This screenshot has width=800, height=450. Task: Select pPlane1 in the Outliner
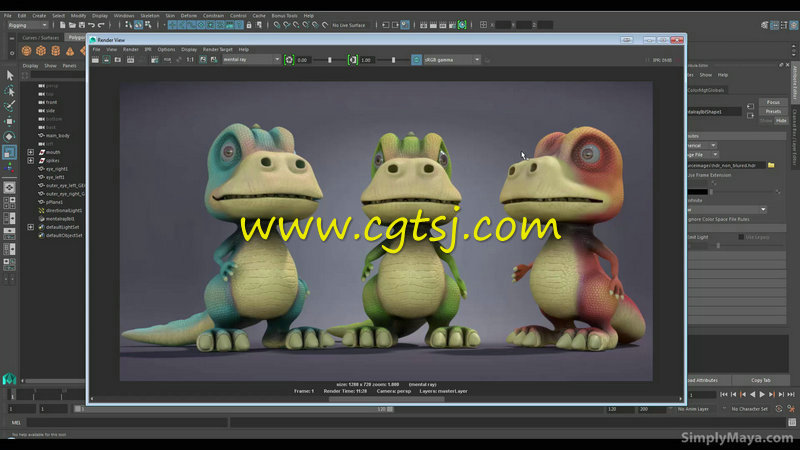tap(54, 202)
